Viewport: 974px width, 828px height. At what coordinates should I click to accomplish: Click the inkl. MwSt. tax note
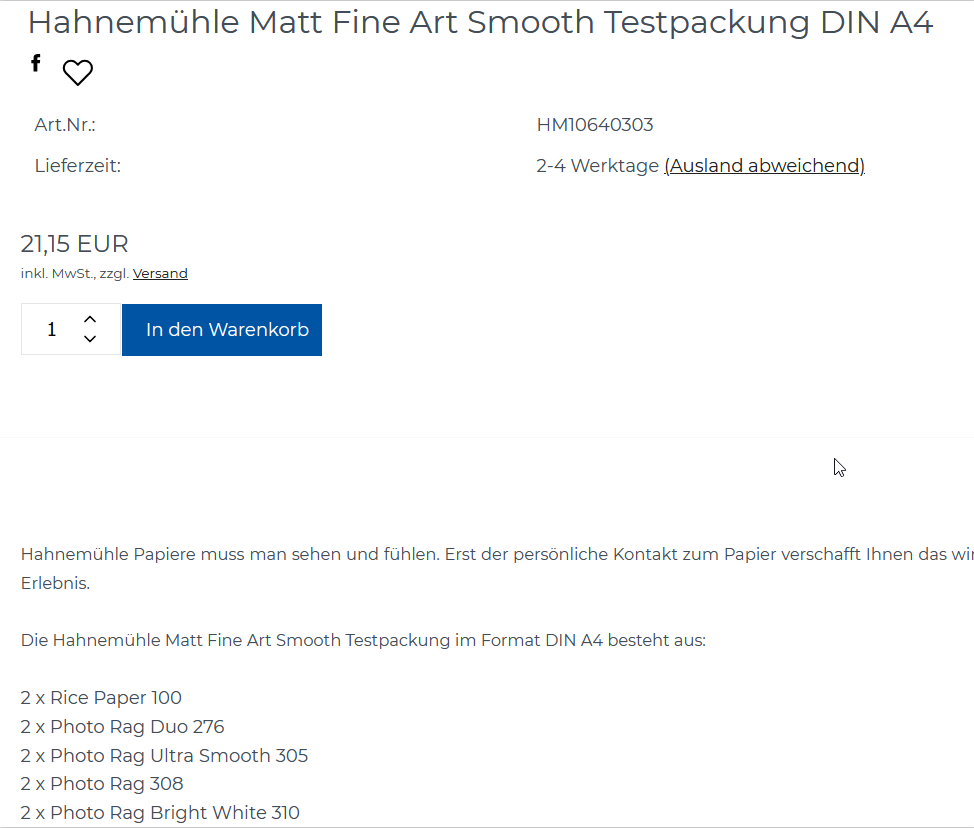(58, 273)
